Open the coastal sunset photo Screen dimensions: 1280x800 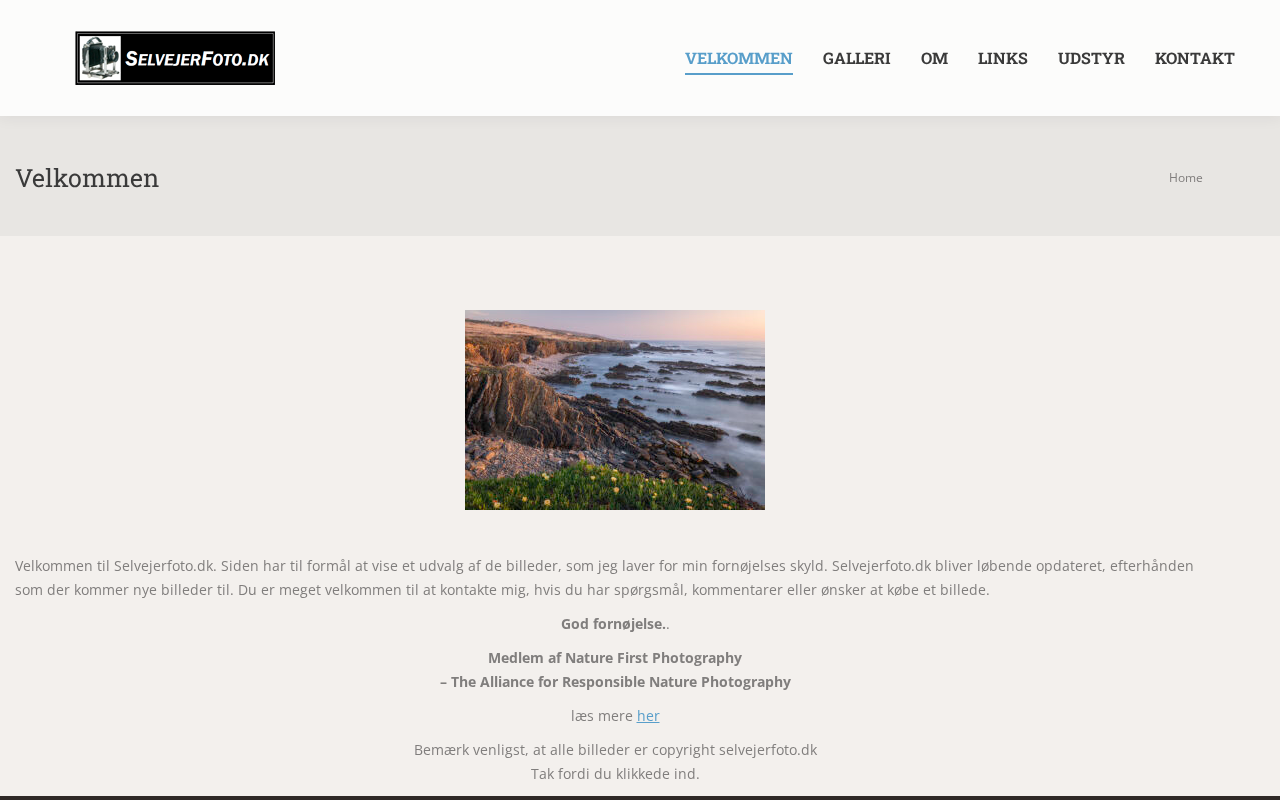pyautogui.click(x=615, y=410)
